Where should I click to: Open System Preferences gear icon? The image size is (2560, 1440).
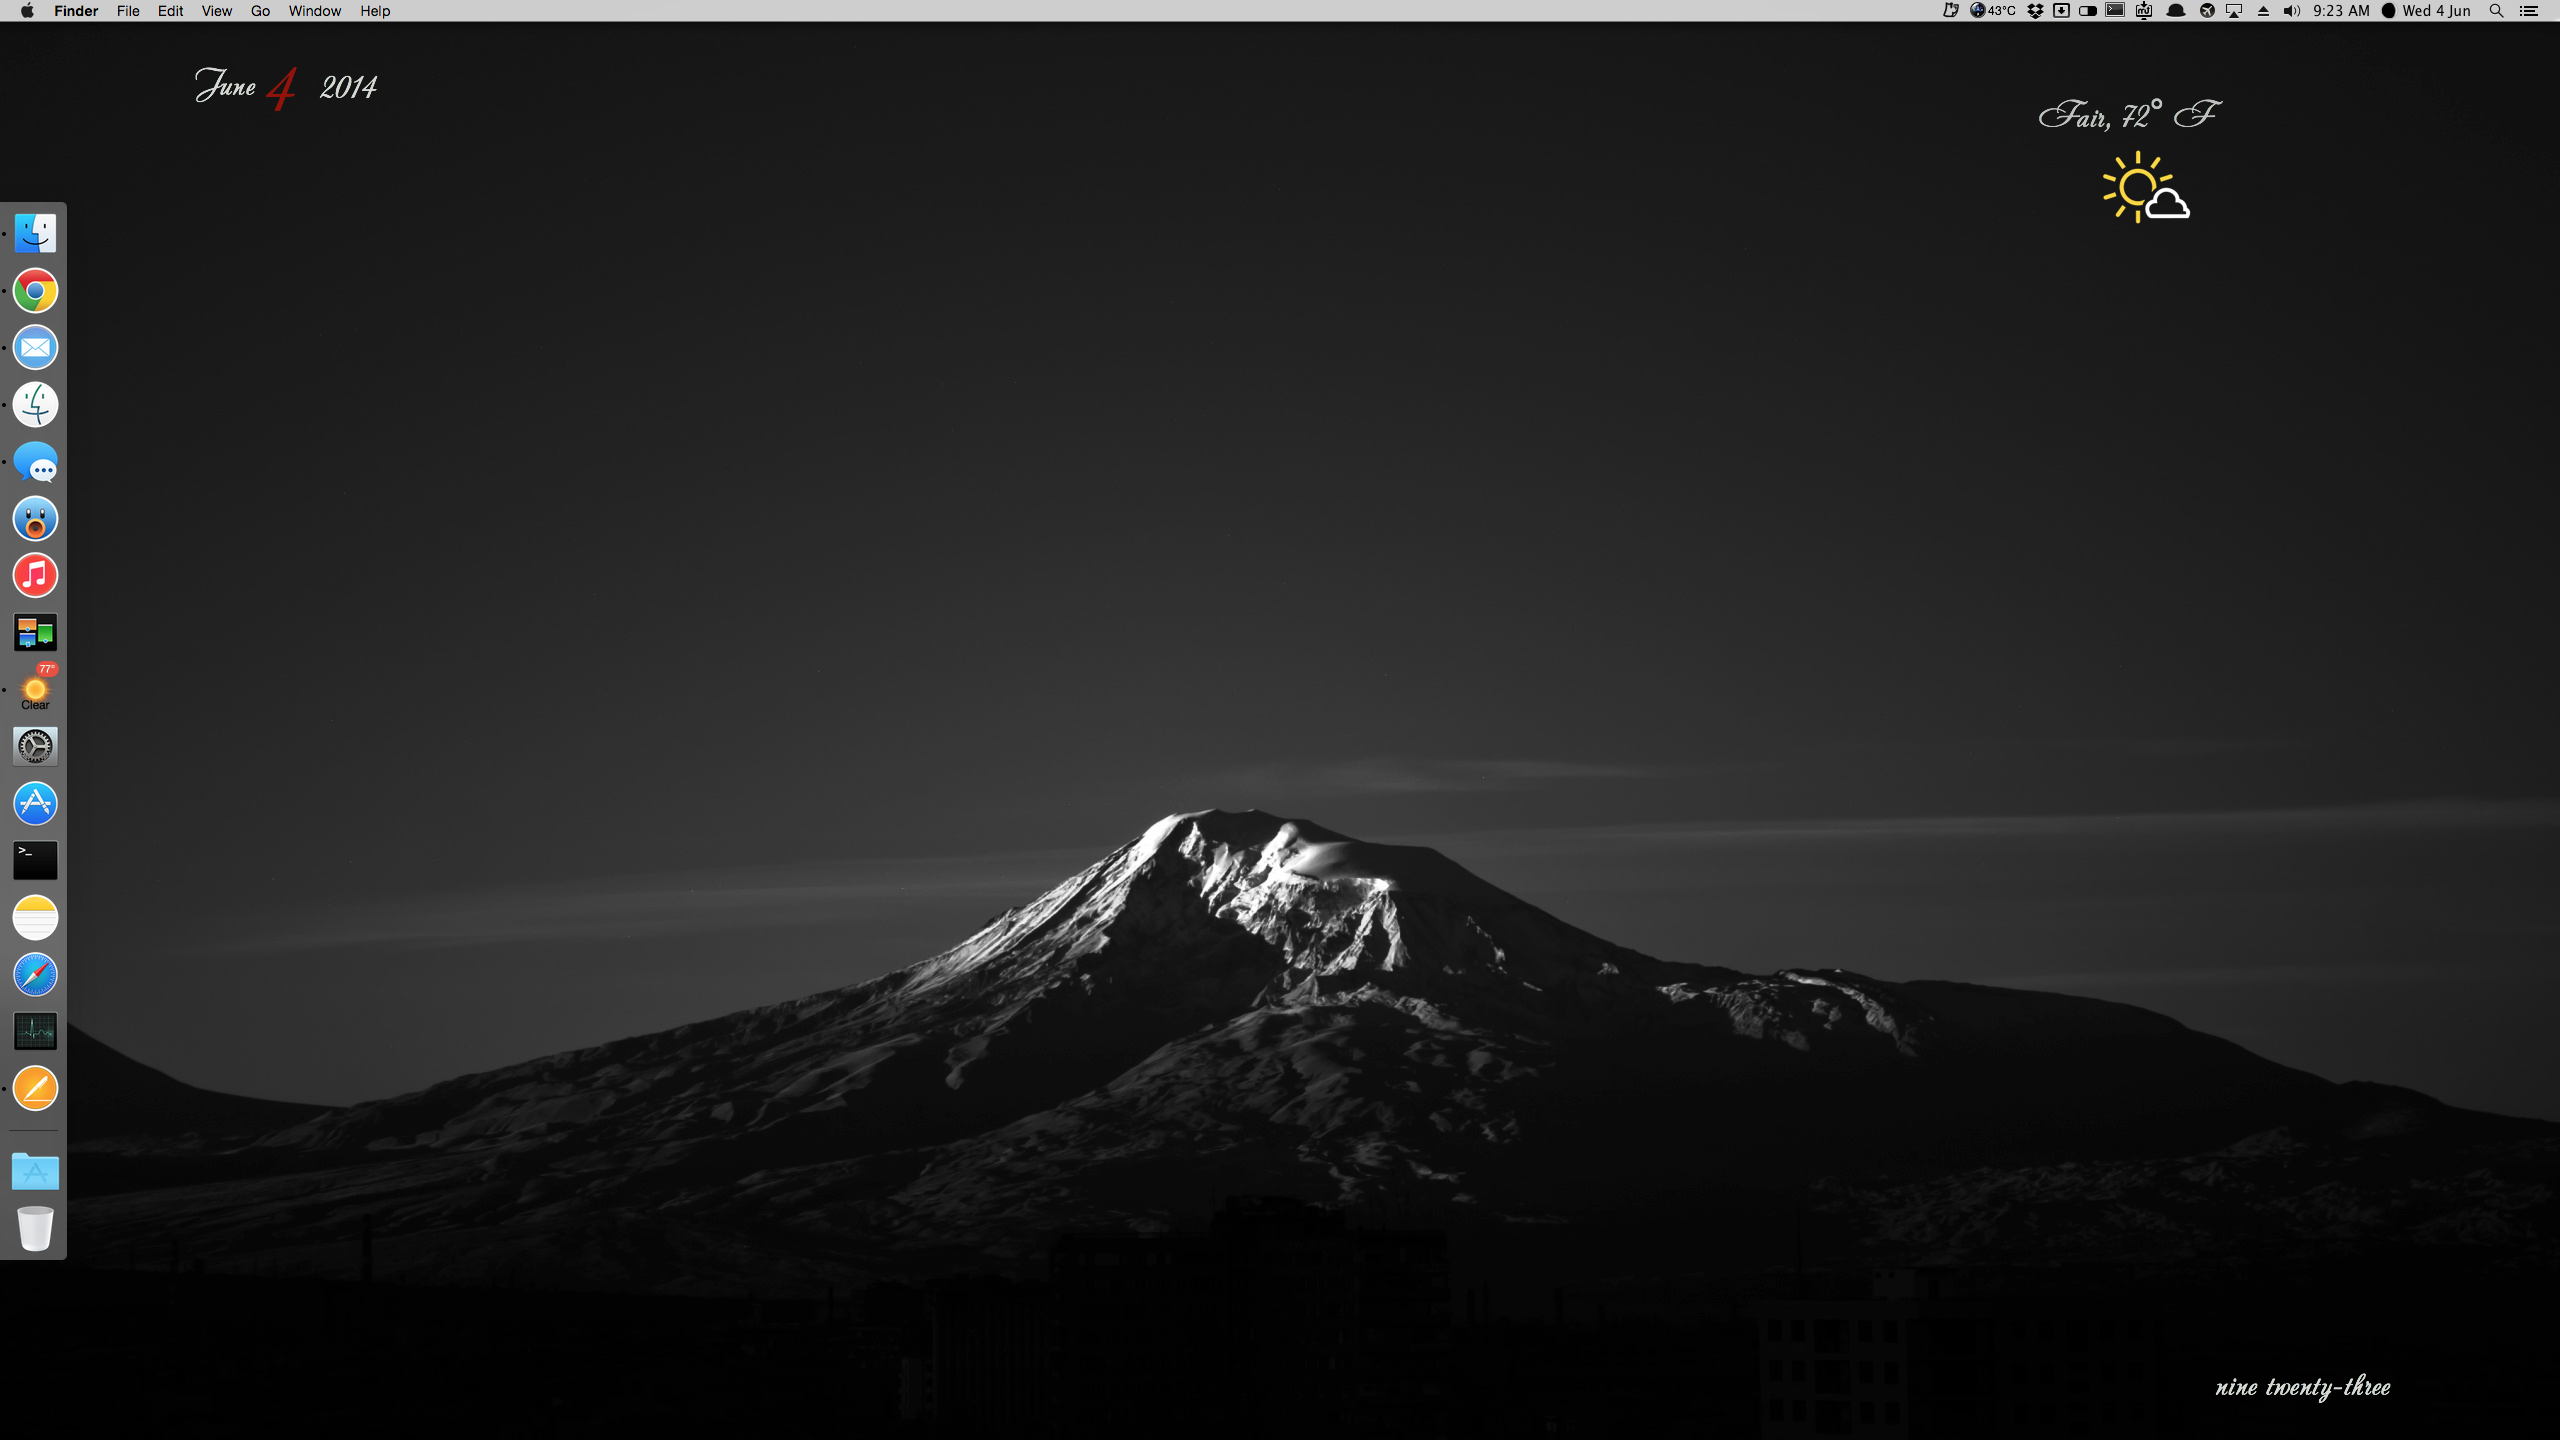point(35,746)
